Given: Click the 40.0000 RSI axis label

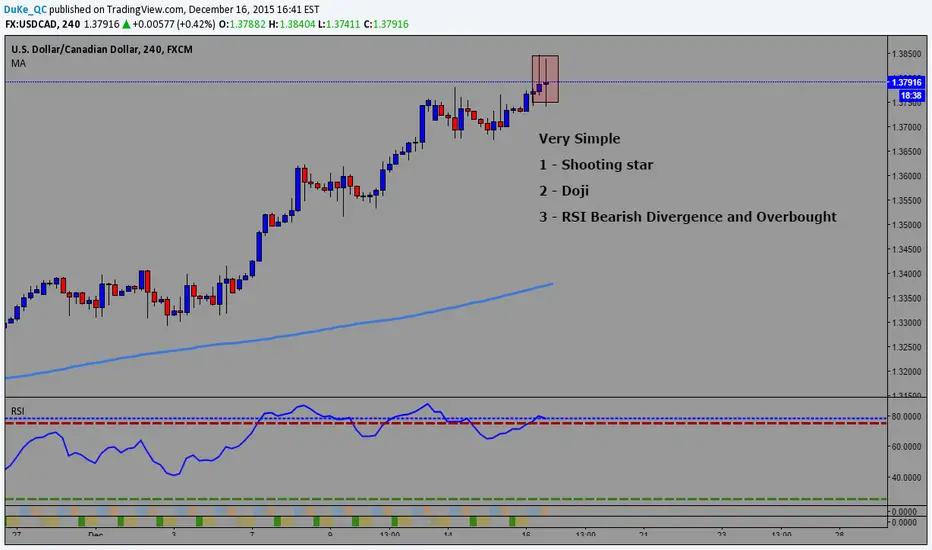Looking at the screenshot, I should pos(906,477).
